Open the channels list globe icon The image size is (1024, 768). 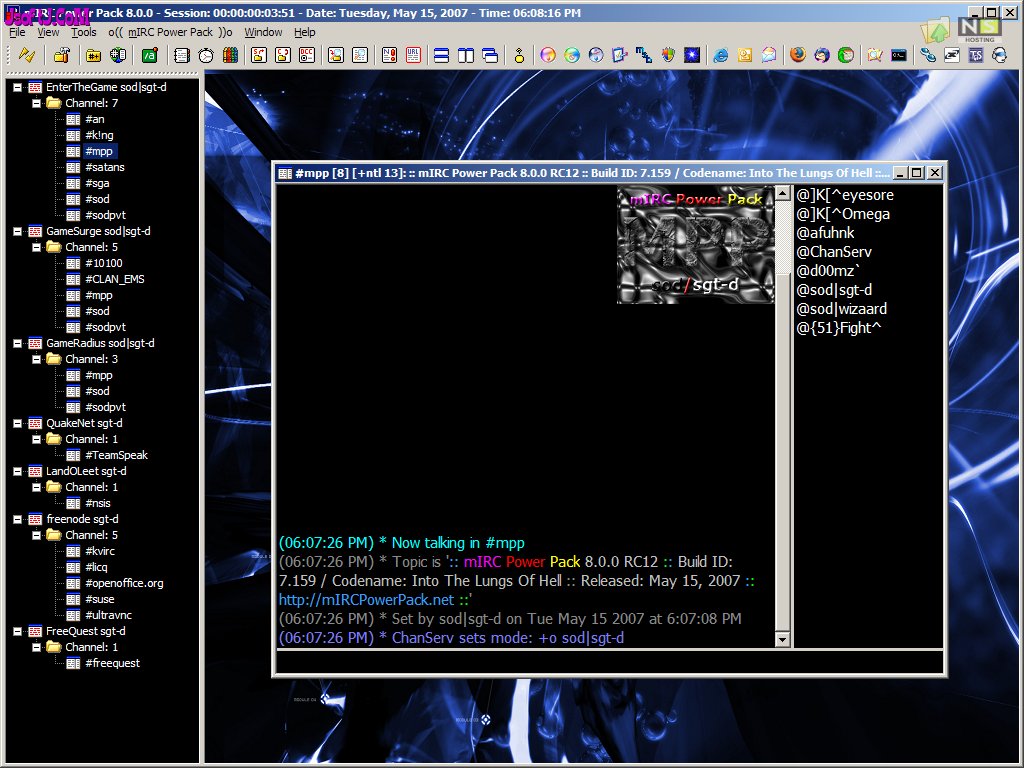(118, 56)
